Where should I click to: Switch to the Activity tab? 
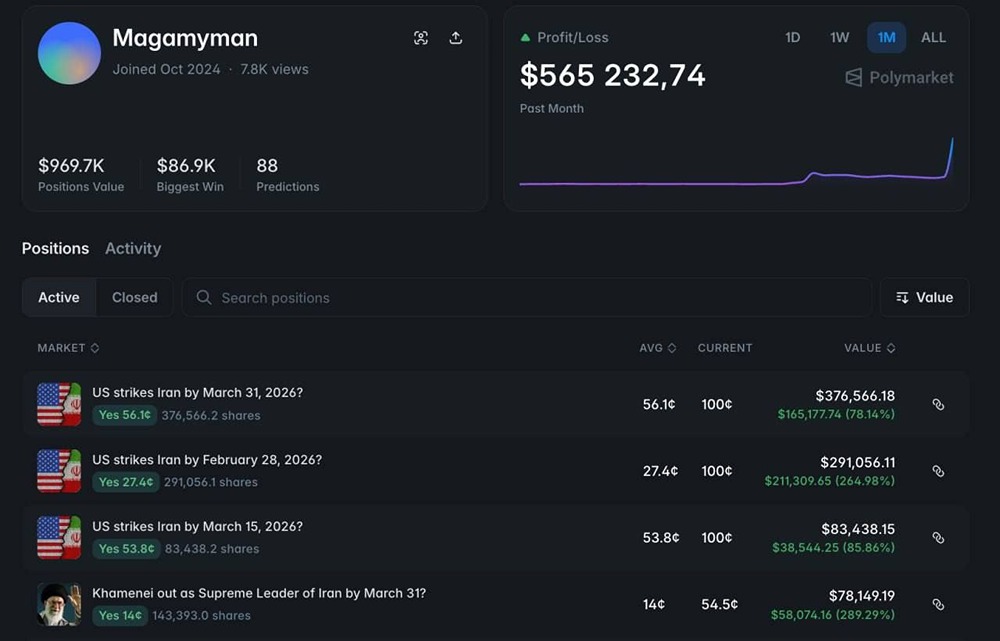[x=133, y=248]
